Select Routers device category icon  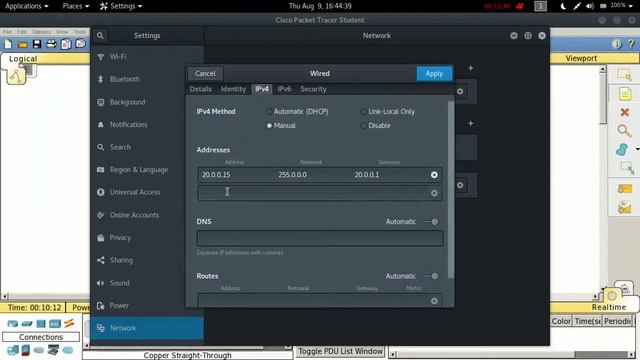tap(13, 324)
